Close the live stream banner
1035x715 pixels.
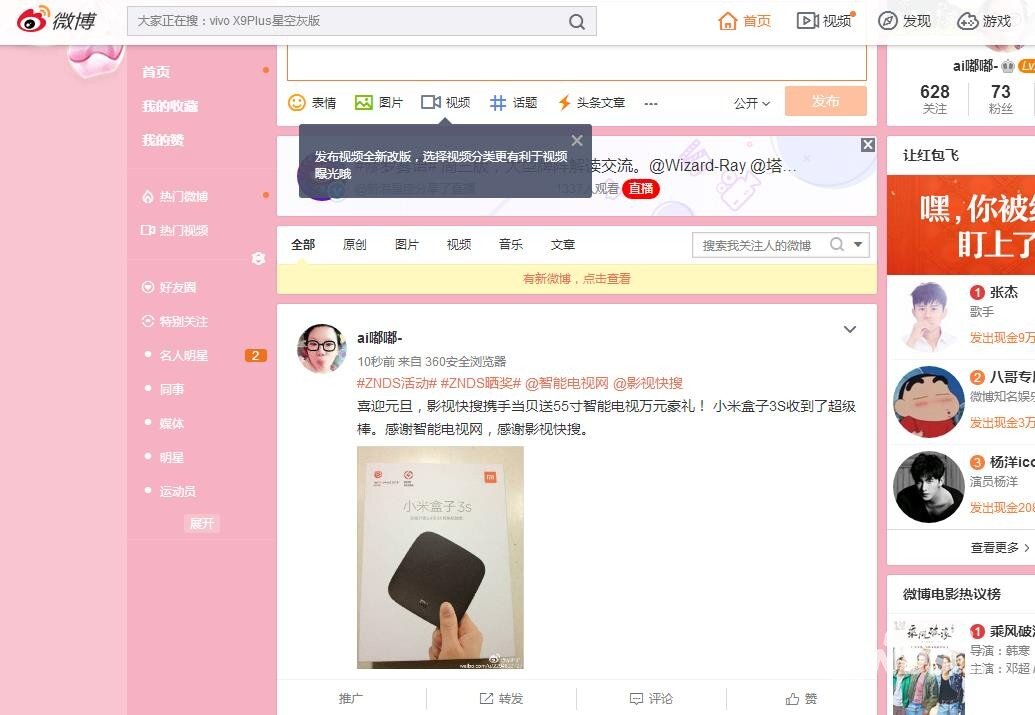tap(867, 145)
